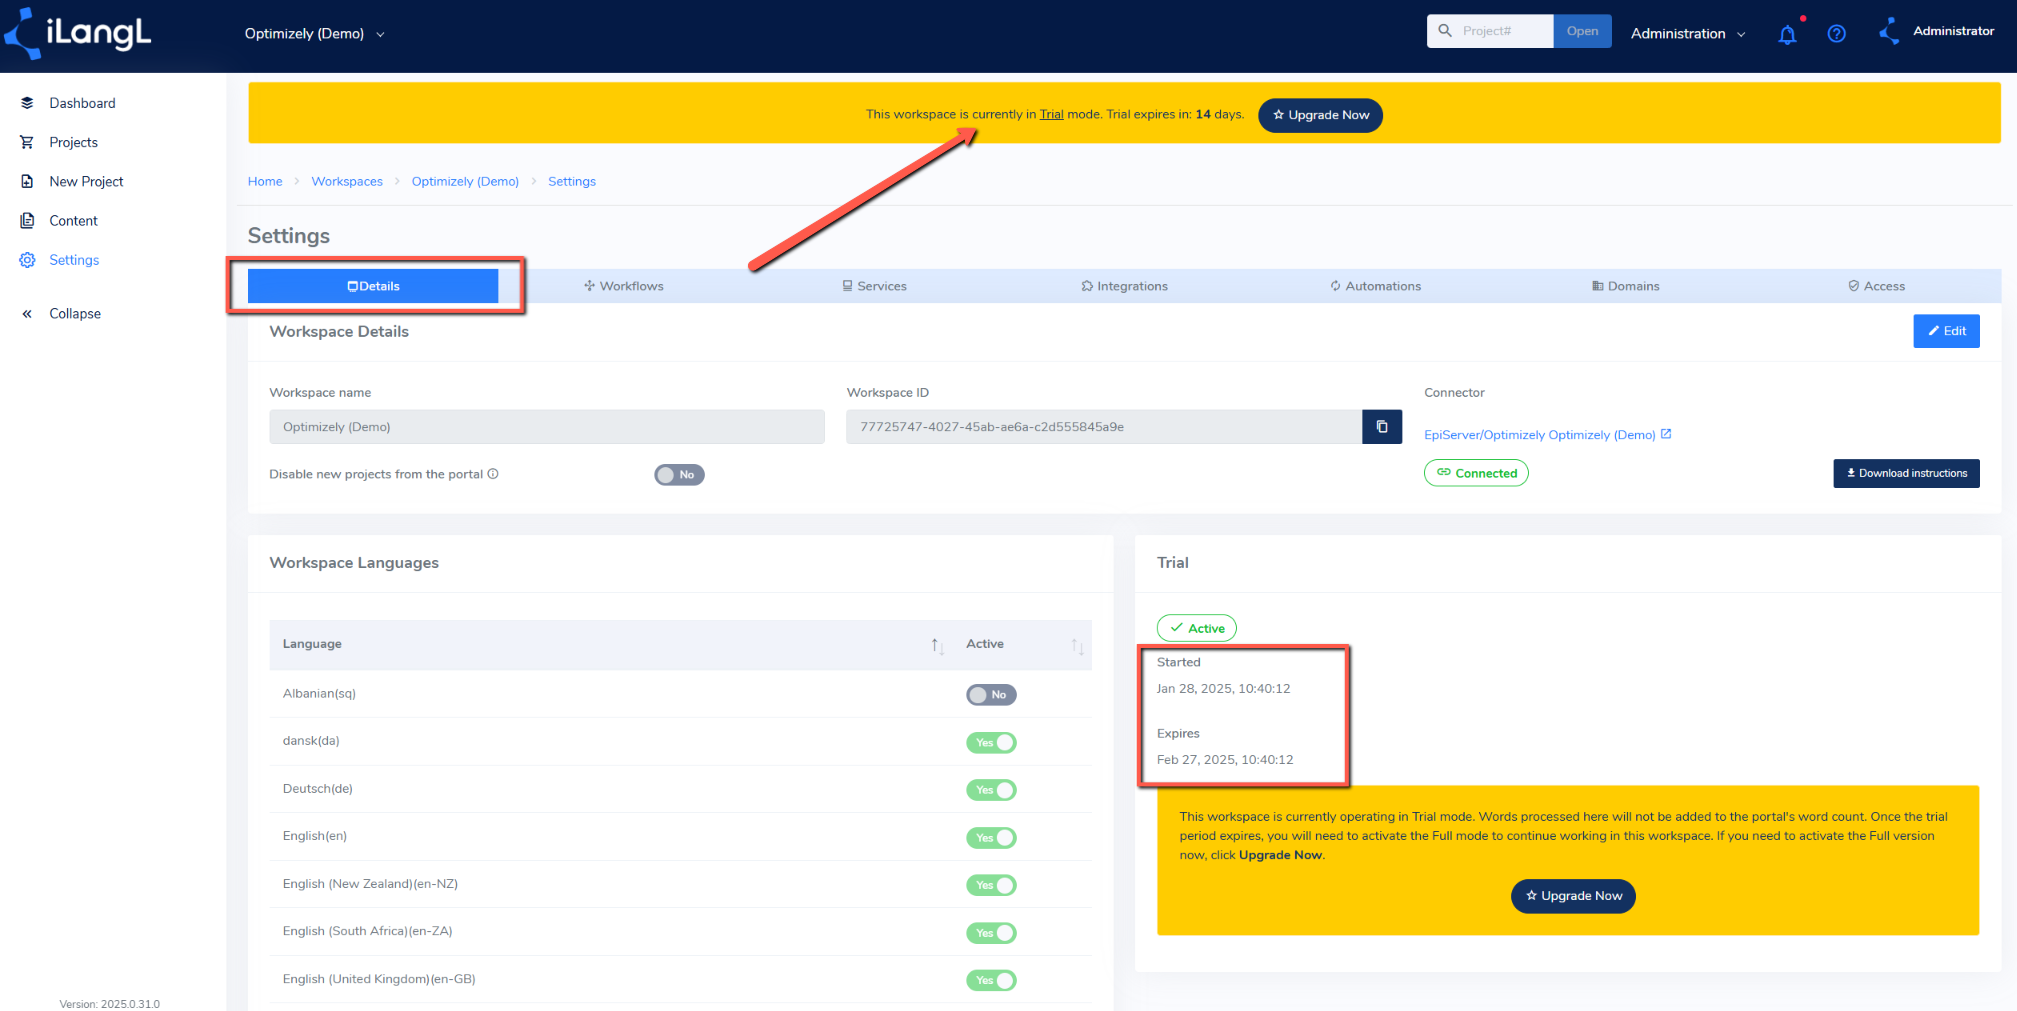Screen dimensions: 2017x1011
Task: Select the Domains tab
Action: tap(1626, 286)
